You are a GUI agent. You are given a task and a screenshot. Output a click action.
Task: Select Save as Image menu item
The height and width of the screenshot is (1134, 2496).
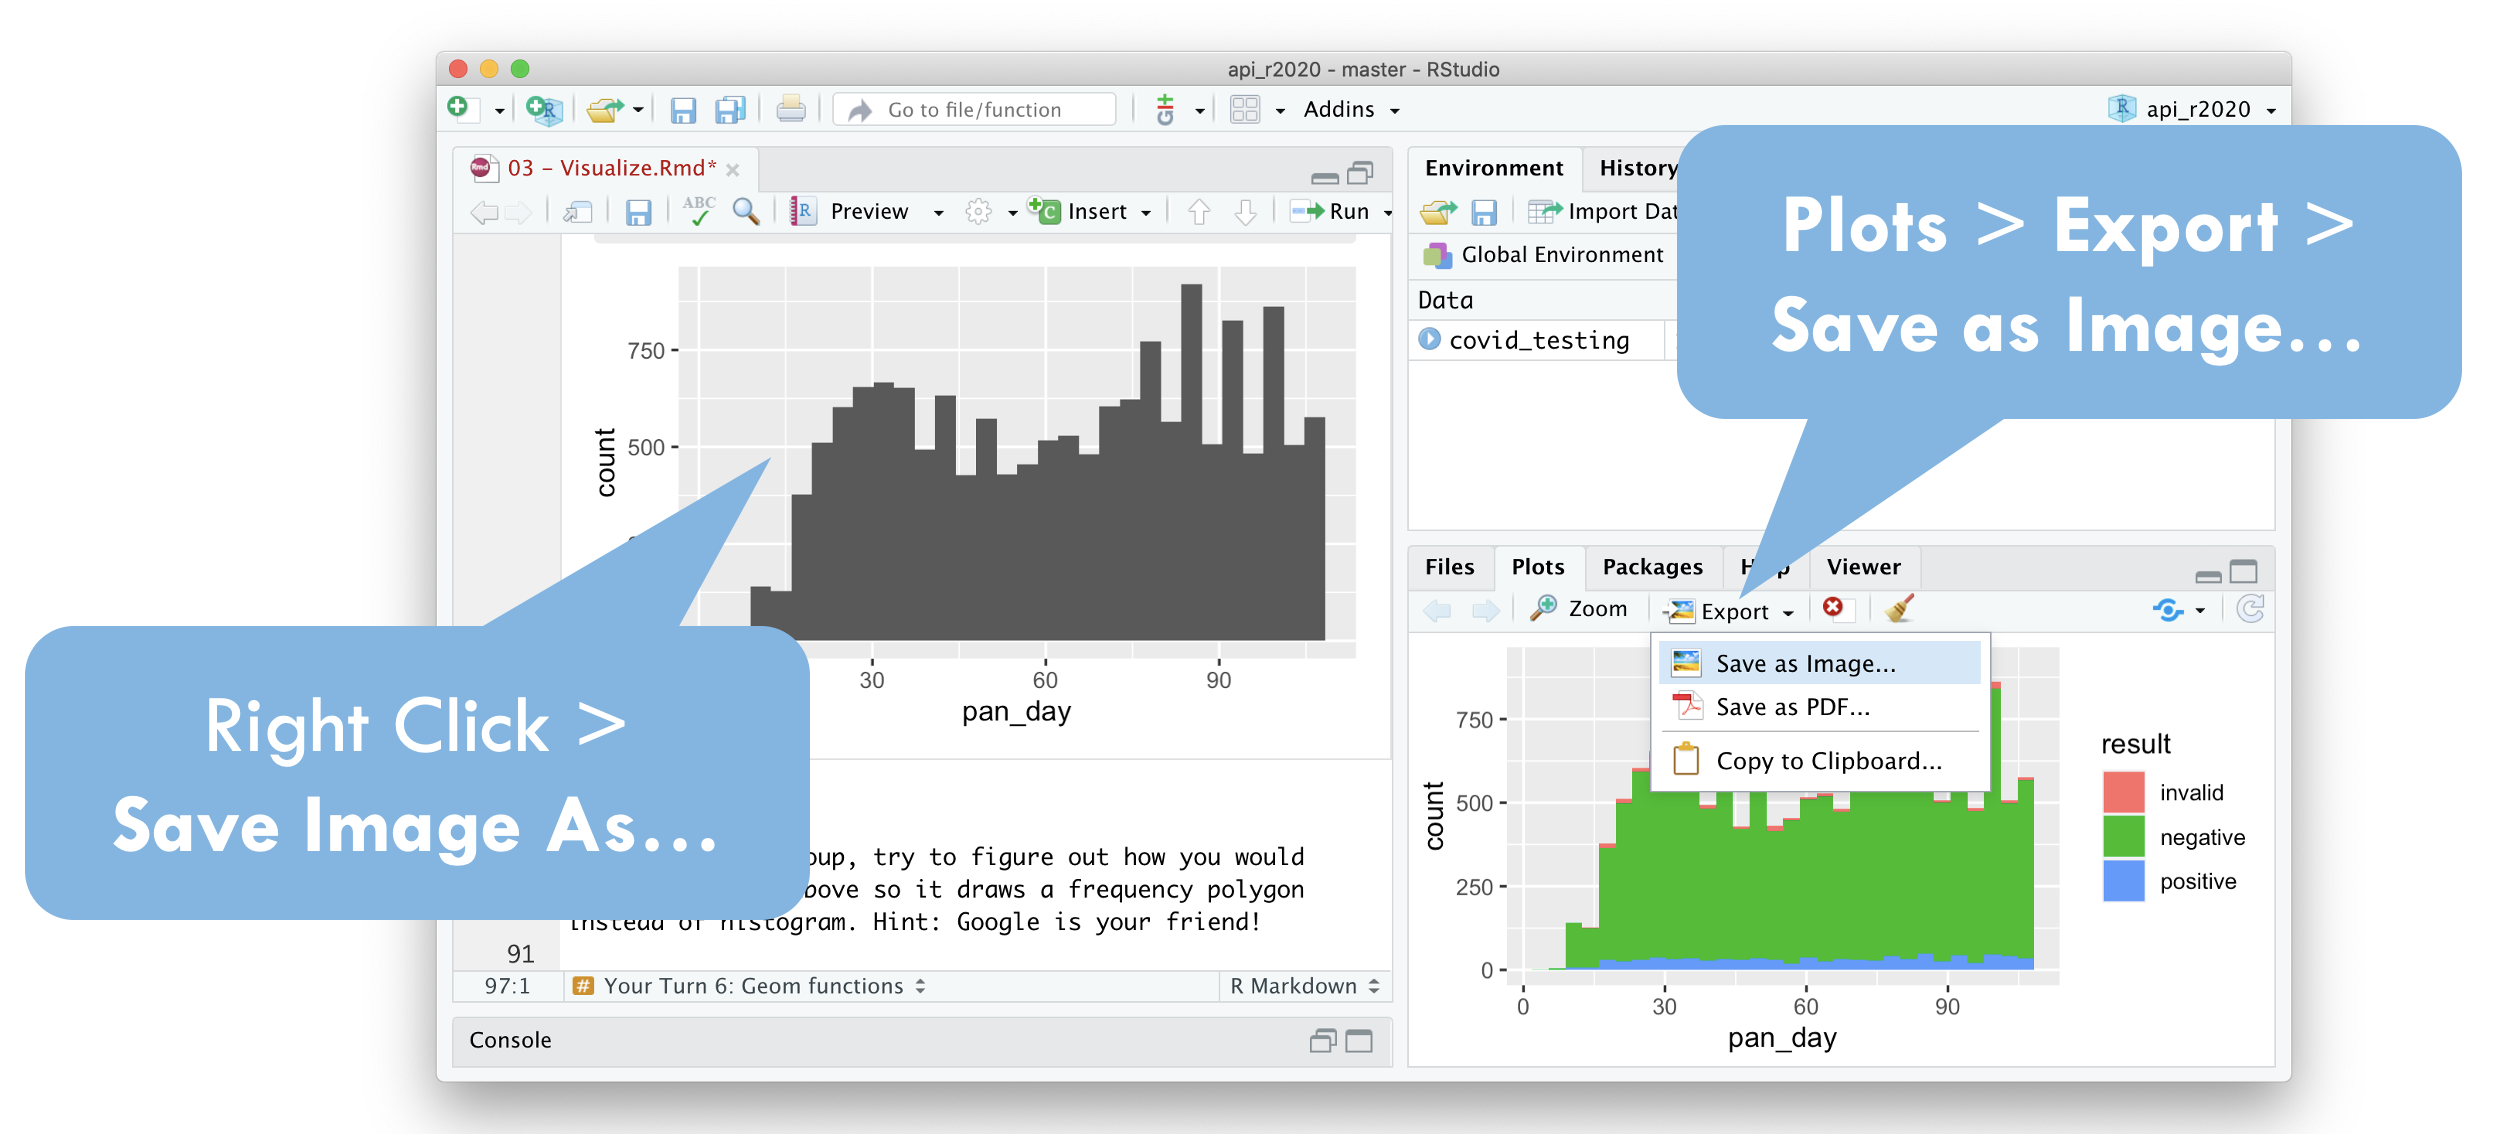[x=1805, y=664]
